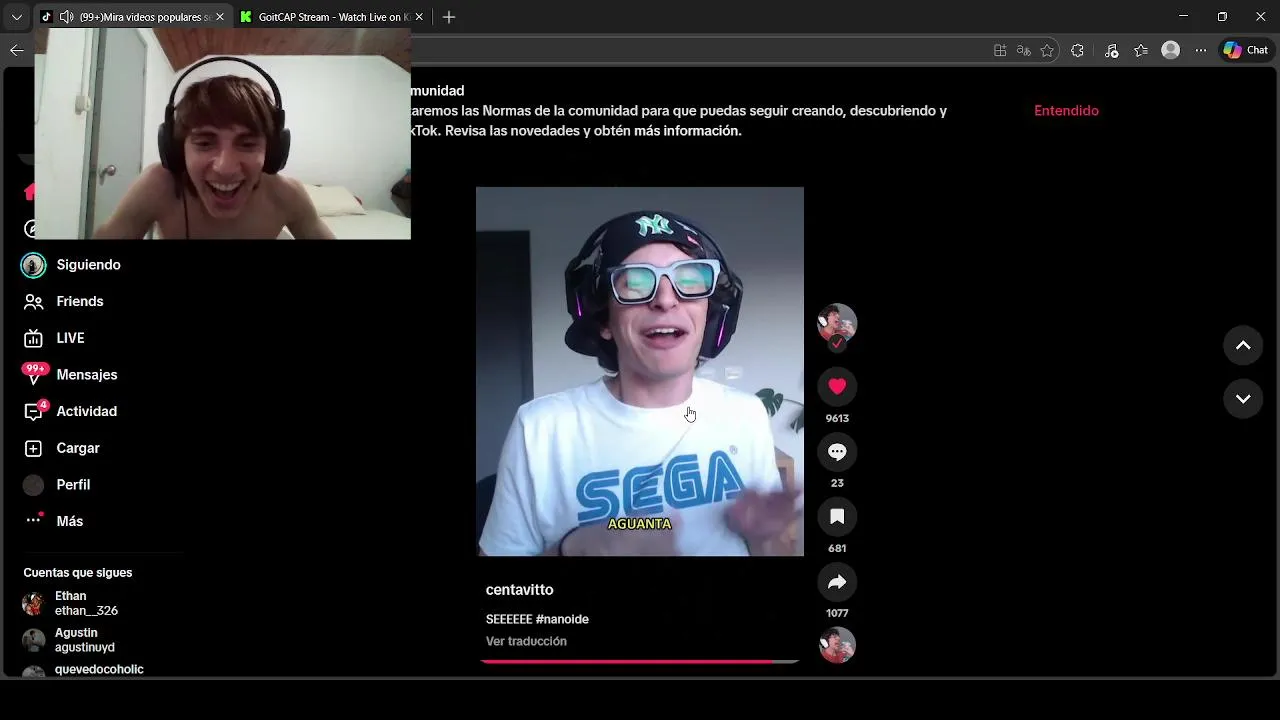Switch to GoitCAP Stream Kick tab
The image size is (1280, 720).
330,17
